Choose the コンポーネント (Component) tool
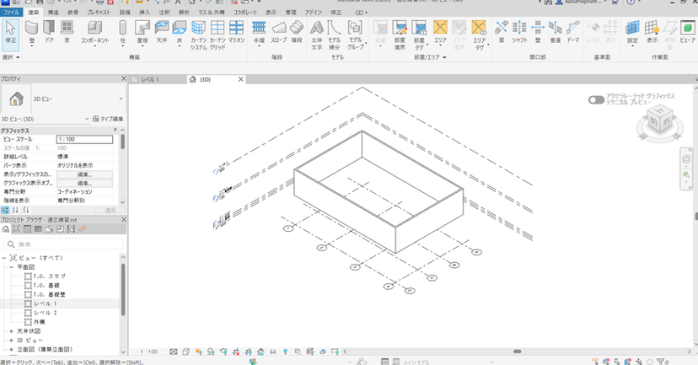Screen dimensions: 698x365 (x=94, y=32)
